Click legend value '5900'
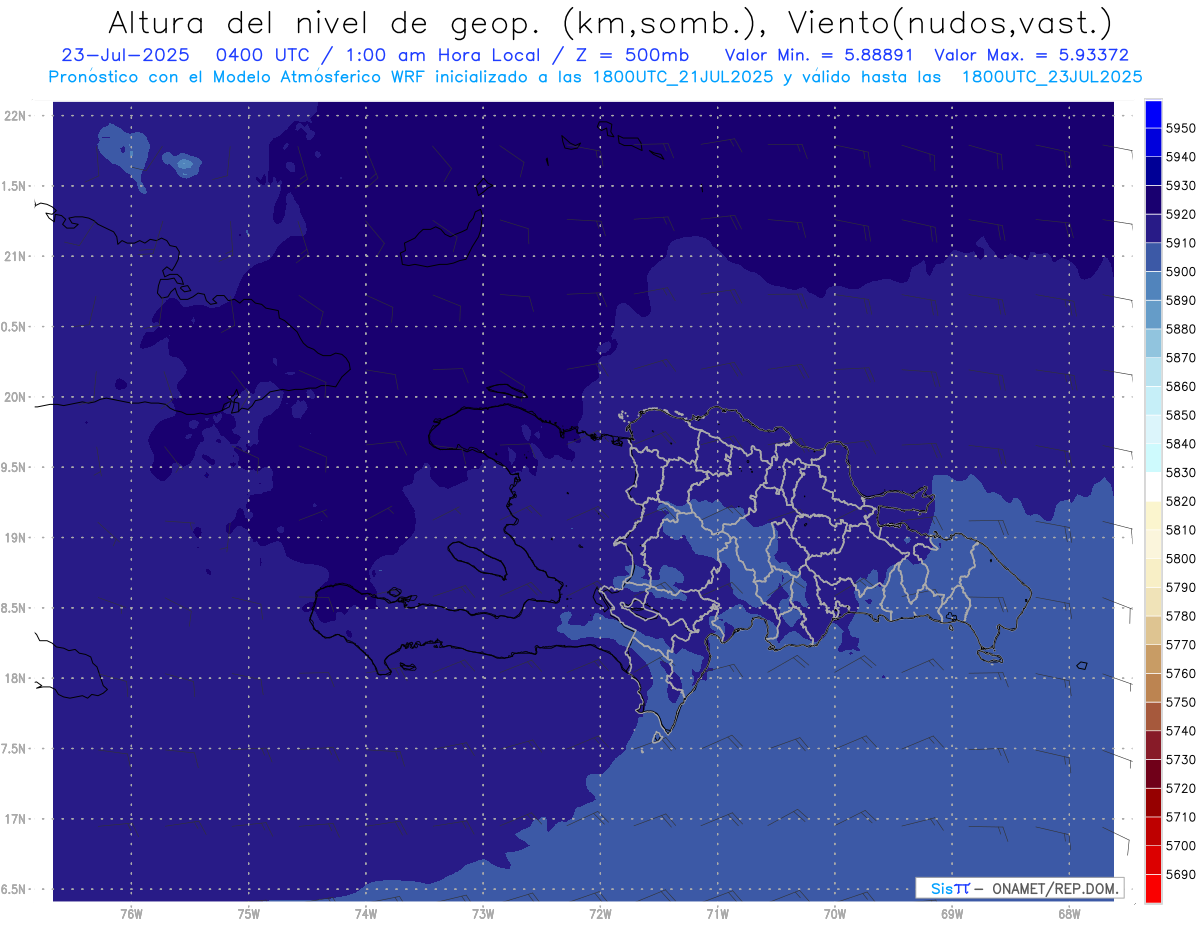Screen dimensions: 1200x927 coord(1180,271)
